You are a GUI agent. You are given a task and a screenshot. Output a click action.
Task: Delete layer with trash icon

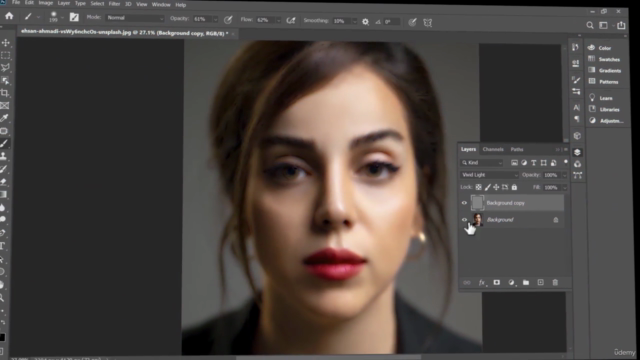click(555, 282)
